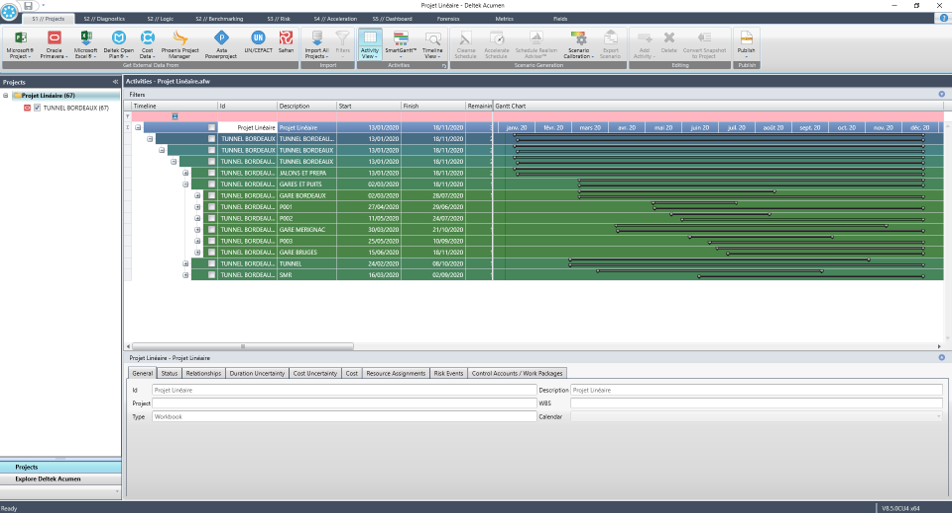Open the Schedule Realism Adviser
Screen dimensions: 952x513
[x=536, y=44]
